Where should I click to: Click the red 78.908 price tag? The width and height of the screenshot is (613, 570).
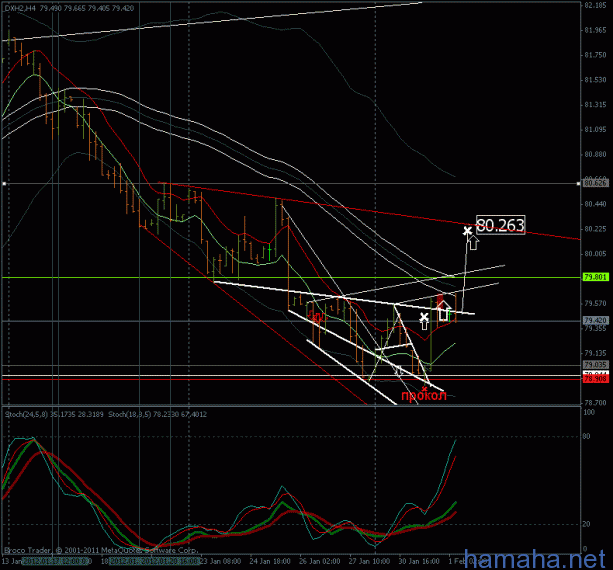(x=595, y=379)
